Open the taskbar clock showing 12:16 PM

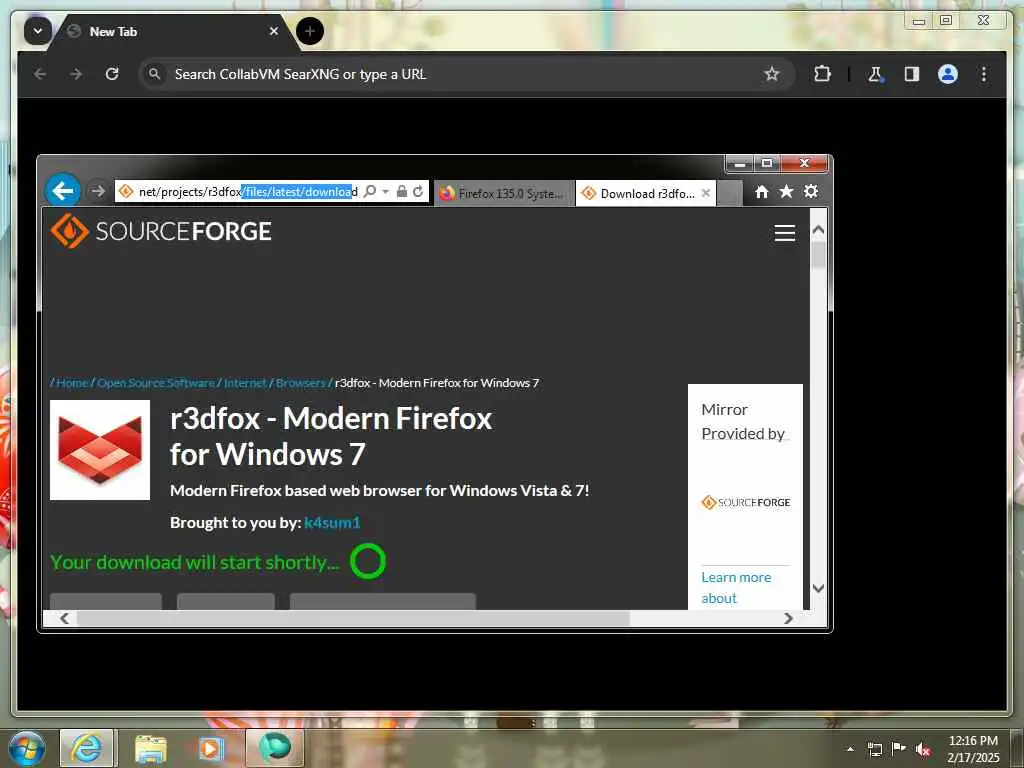(973, 749)
